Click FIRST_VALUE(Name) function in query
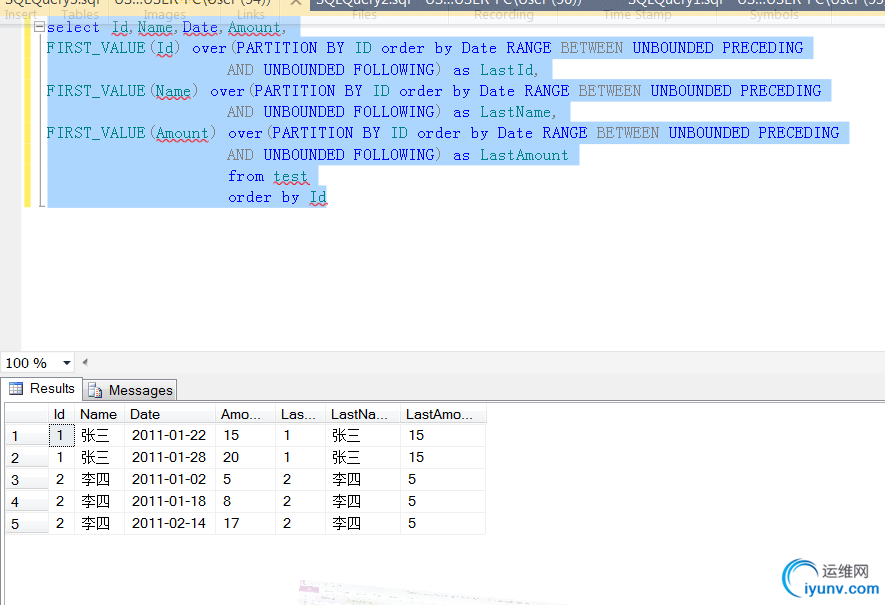885x605 pixels. 122,91
